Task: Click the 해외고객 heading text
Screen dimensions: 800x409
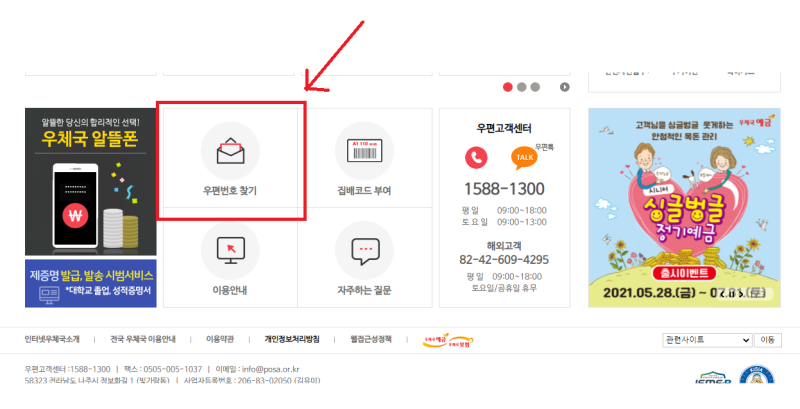Action: pos(504,246)
